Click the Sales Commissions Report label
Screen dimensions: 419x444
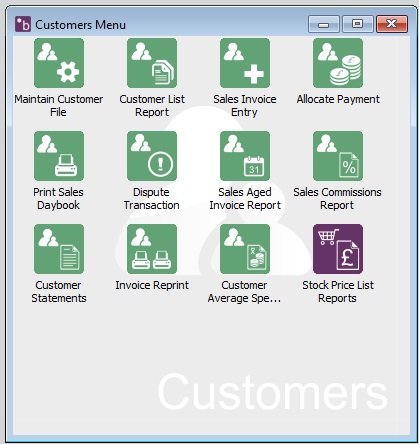pyautogui.click(x=337, y=199)
